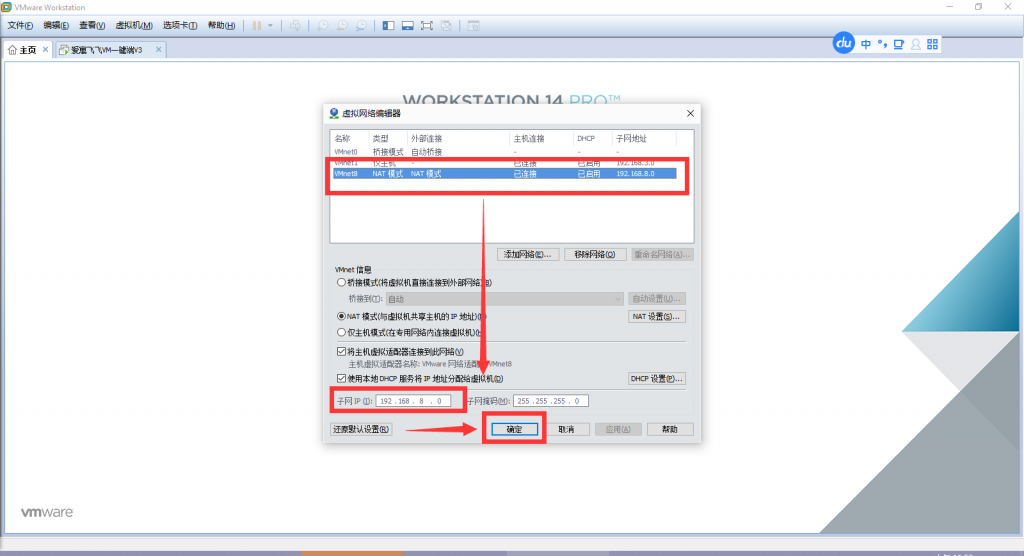Select the VMnet0 row in network list
The height and width of the screenshot is (556, 1024).
504,152
